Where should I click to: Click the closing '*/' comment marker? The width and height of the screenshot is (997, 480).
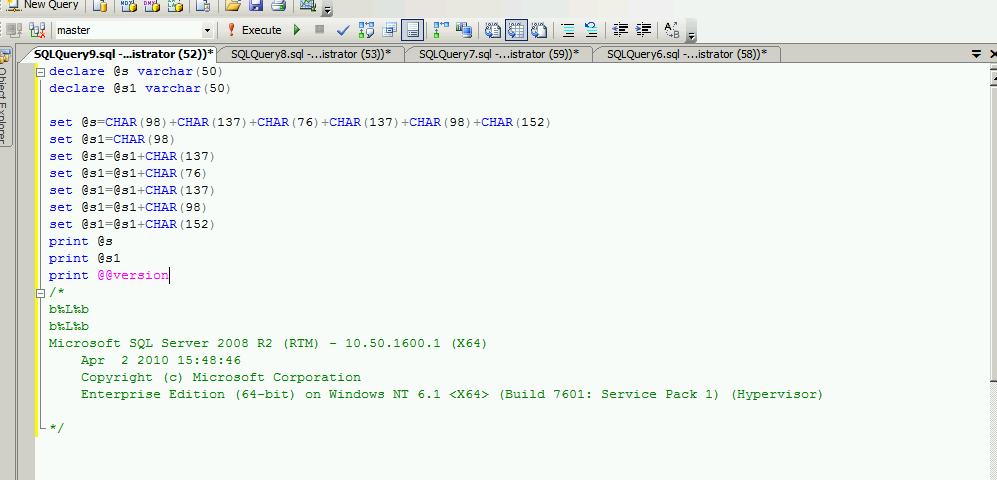pos(57,428)
